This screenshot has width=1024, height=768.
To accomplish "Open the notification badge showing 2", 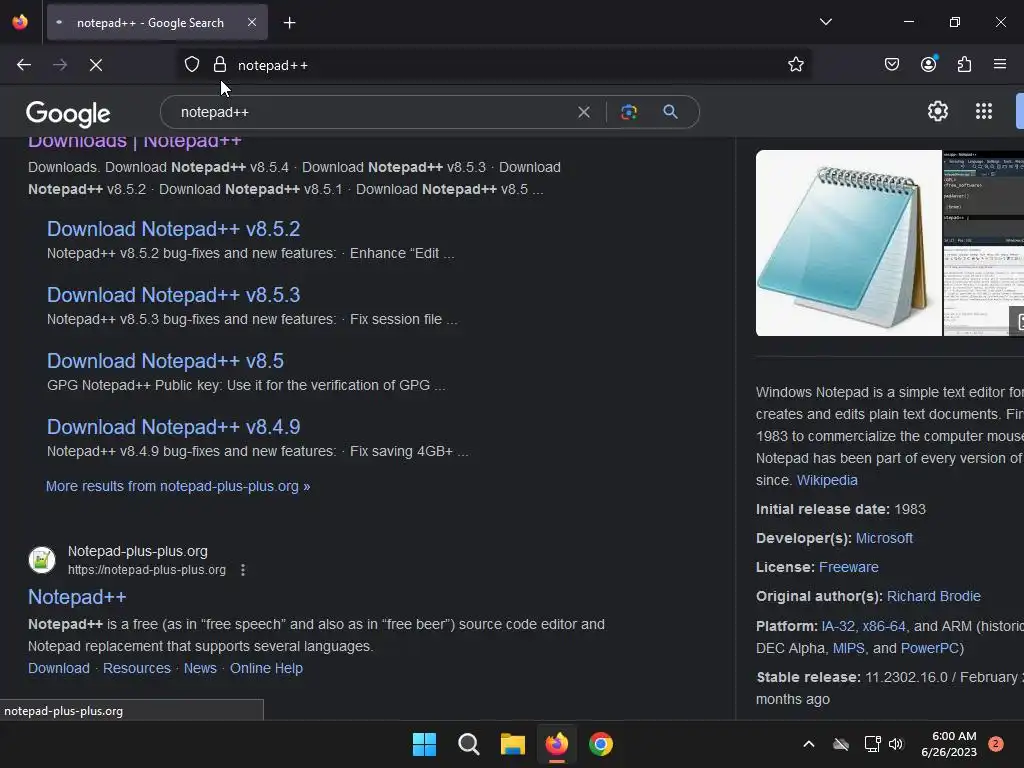I will pos(995,744).
